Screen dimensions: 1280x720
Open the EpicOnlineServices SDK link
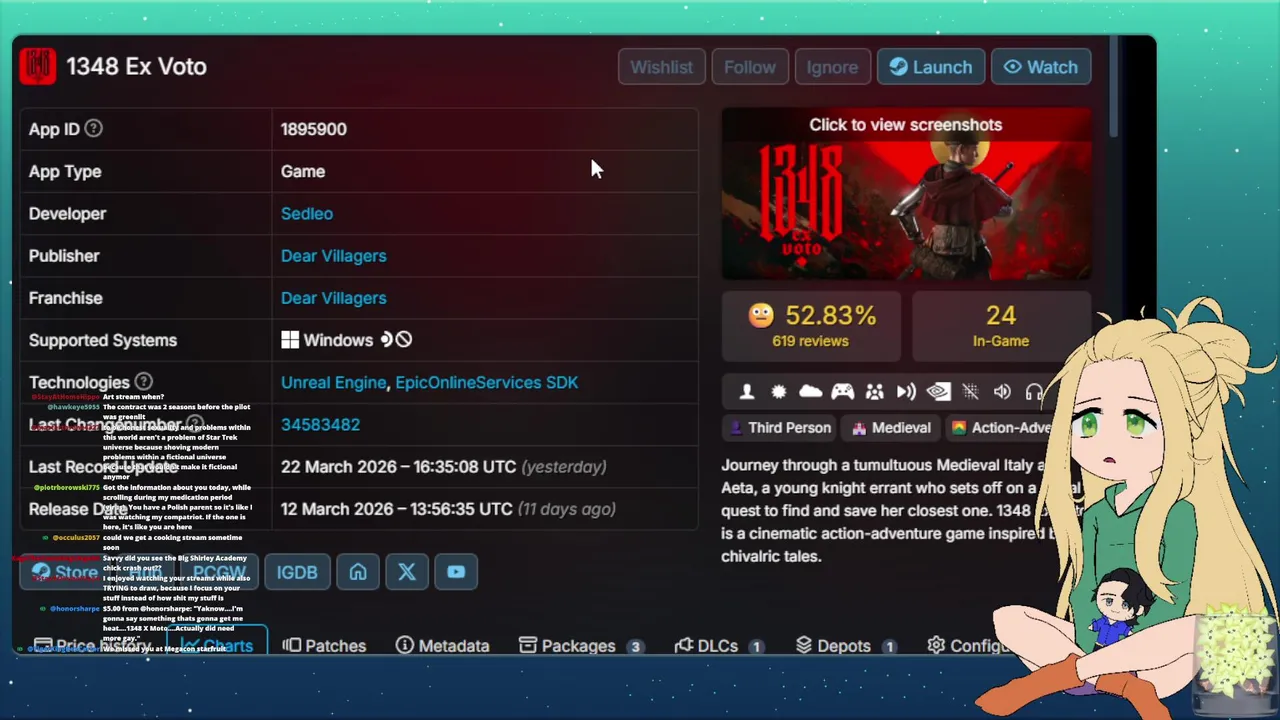tap(487, 382)
